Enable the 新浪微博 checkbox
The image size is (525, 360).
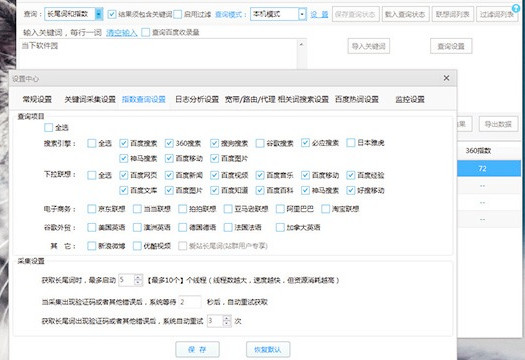(x=92, y=246)
